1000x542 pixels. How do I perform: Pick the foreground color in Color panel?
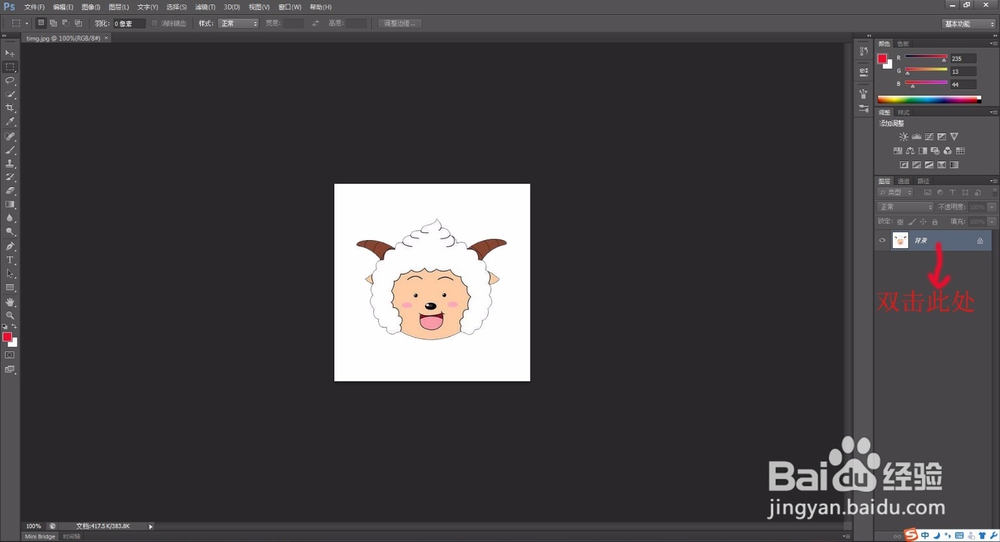pos(882,59)
